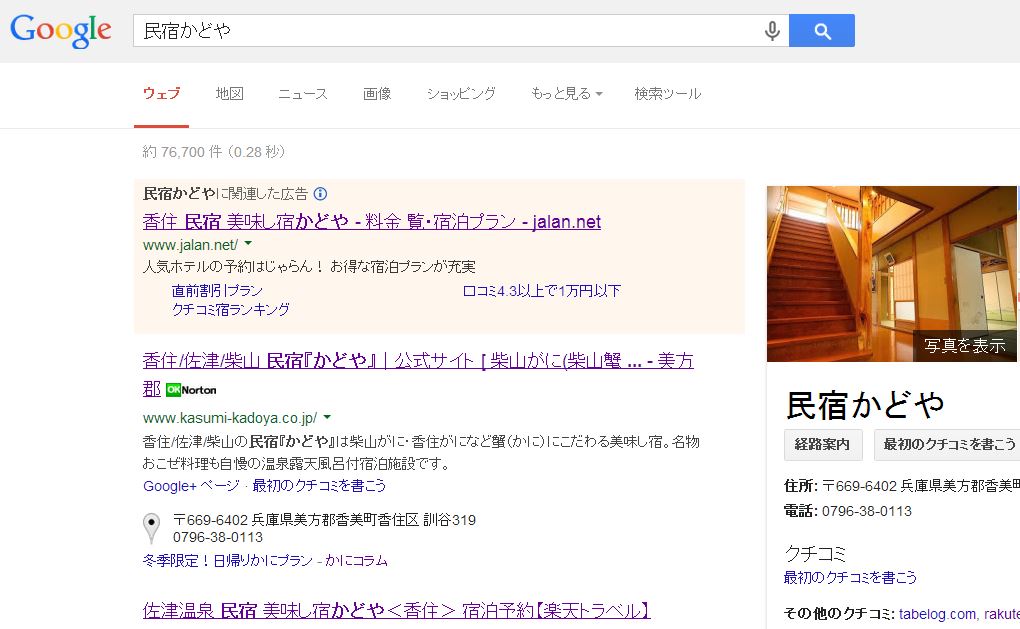
Task: Click the 最初のクチコミを書こう link under クチコミ heading
Action: 850,578
